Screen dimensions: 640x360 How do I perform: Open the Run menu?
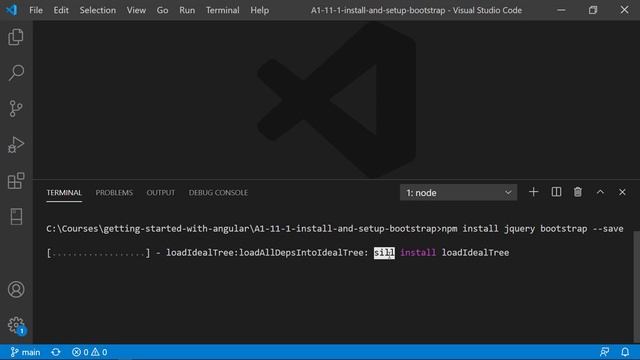tap(187, 10)
